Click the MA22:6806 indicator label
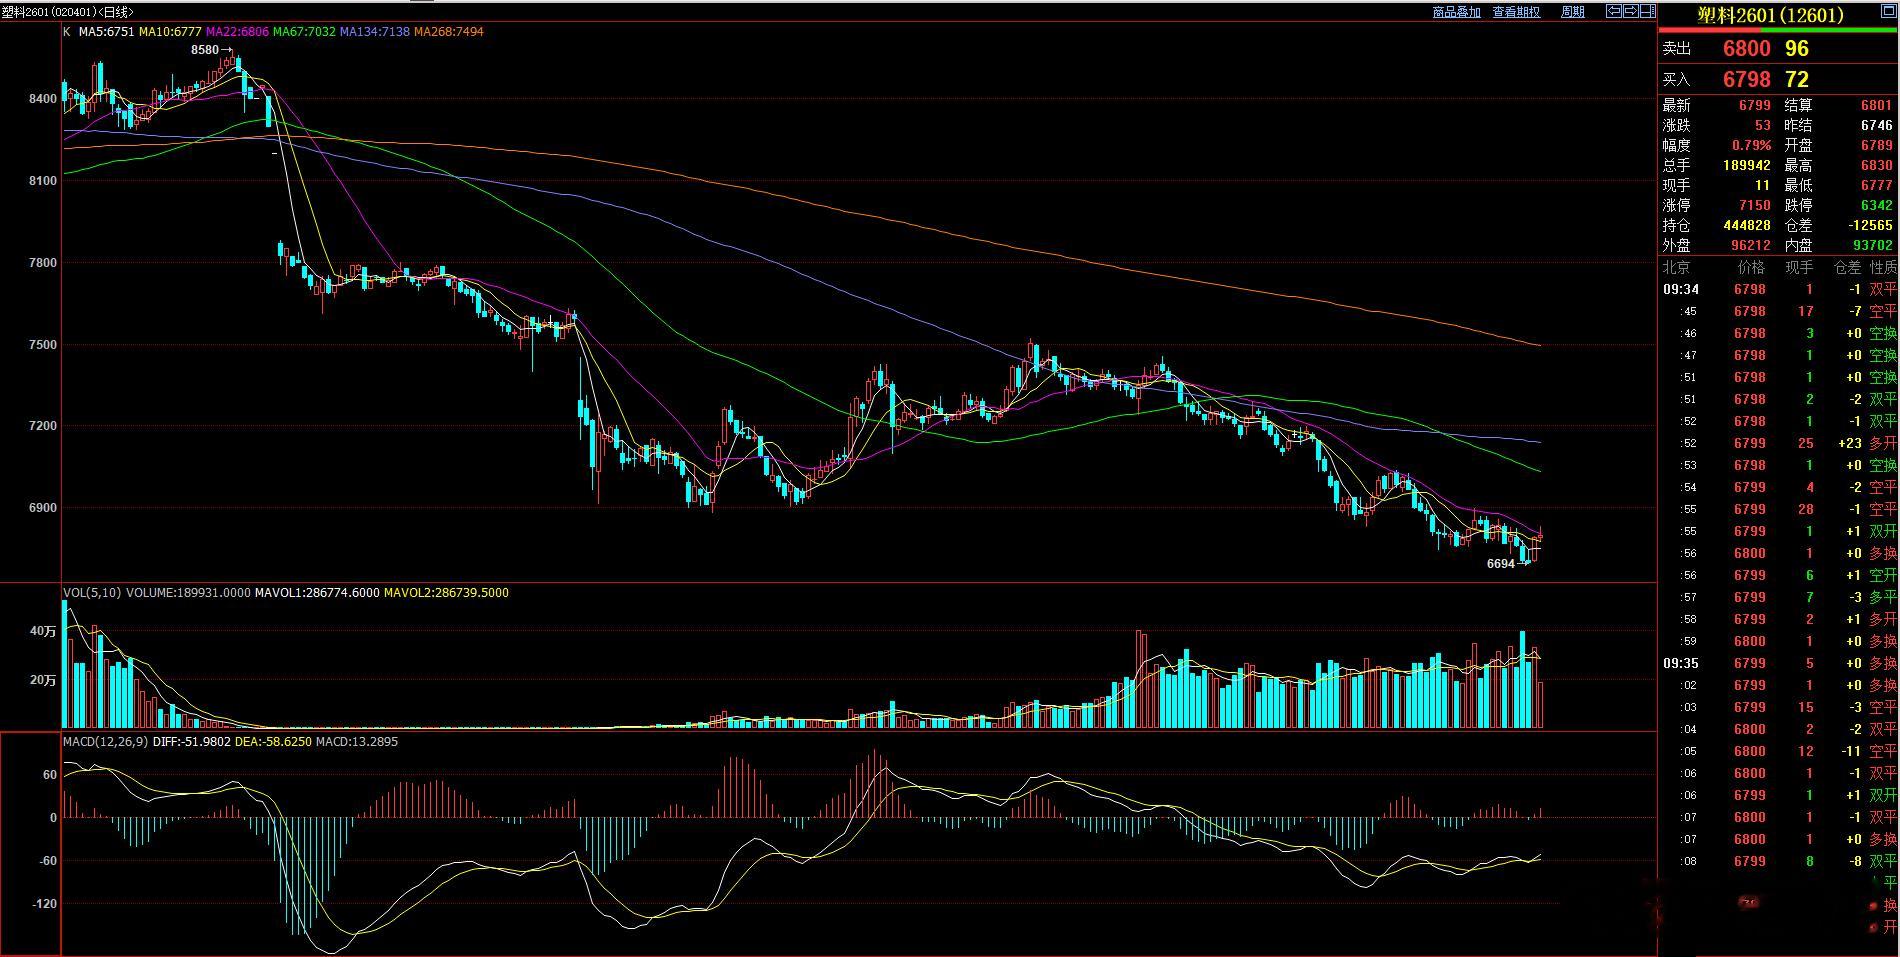This screenshot has width=1900, height=957. point(237,32)
